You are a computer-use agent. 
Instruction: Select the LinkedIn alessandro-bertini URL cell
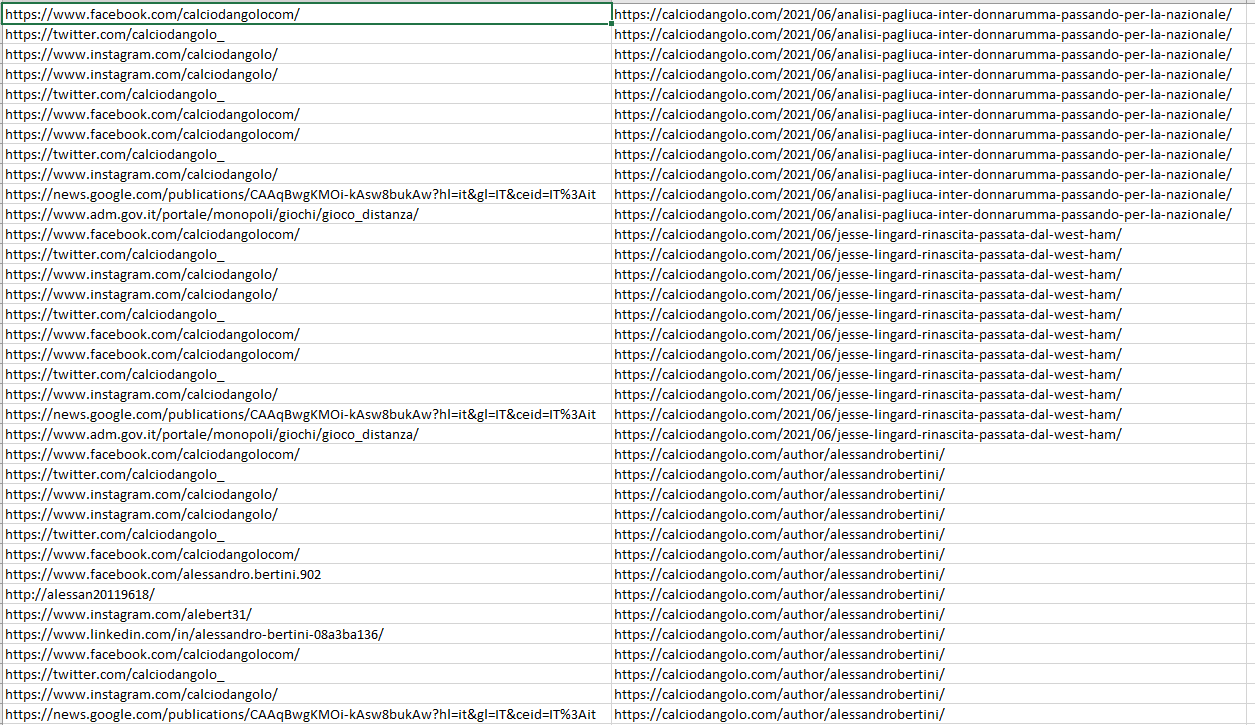[x=194, y=634]
